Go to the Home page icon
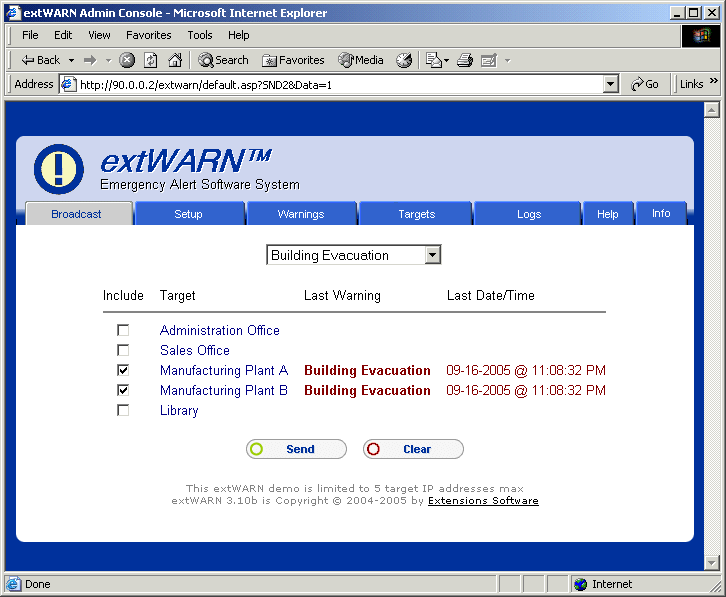Image resolution: width=726 pixels, height=597 pixels. click(175, 60)
